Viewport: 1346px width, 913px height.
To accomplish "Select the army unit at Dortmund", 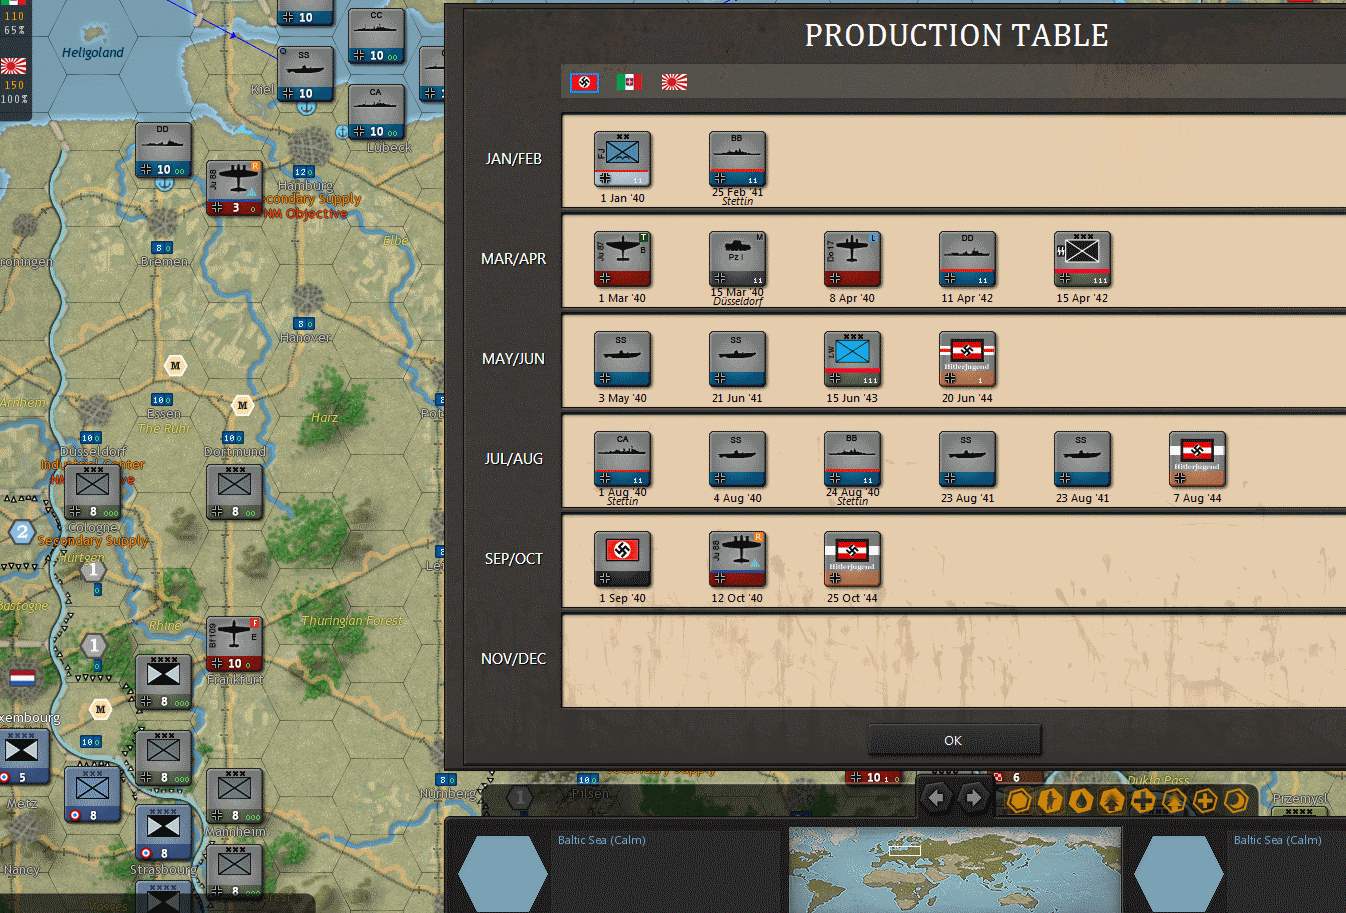I will coord(234,492).
